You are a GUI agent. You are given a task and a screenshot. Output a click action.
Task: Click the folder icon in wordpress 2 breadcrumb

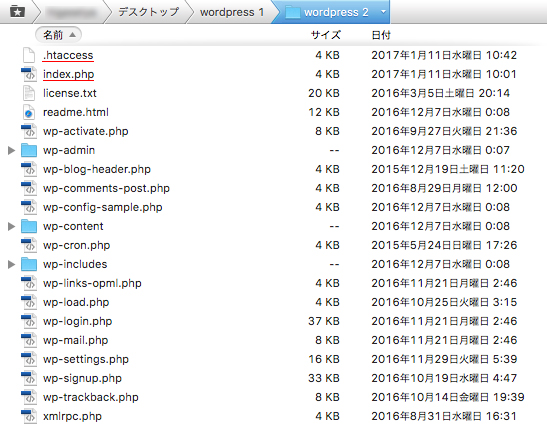click(x=293, y=12)
